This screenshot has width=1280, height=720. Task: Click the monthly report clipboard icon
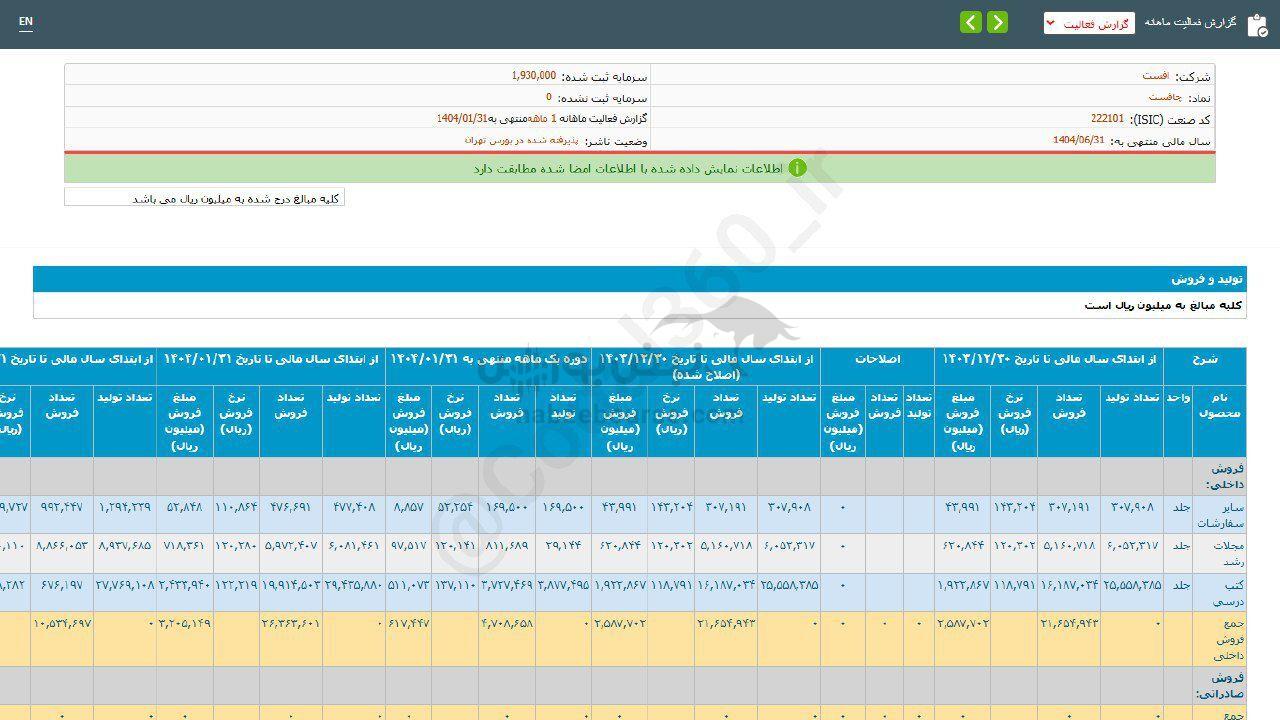pyautogui.click(x=1256, y=25)
